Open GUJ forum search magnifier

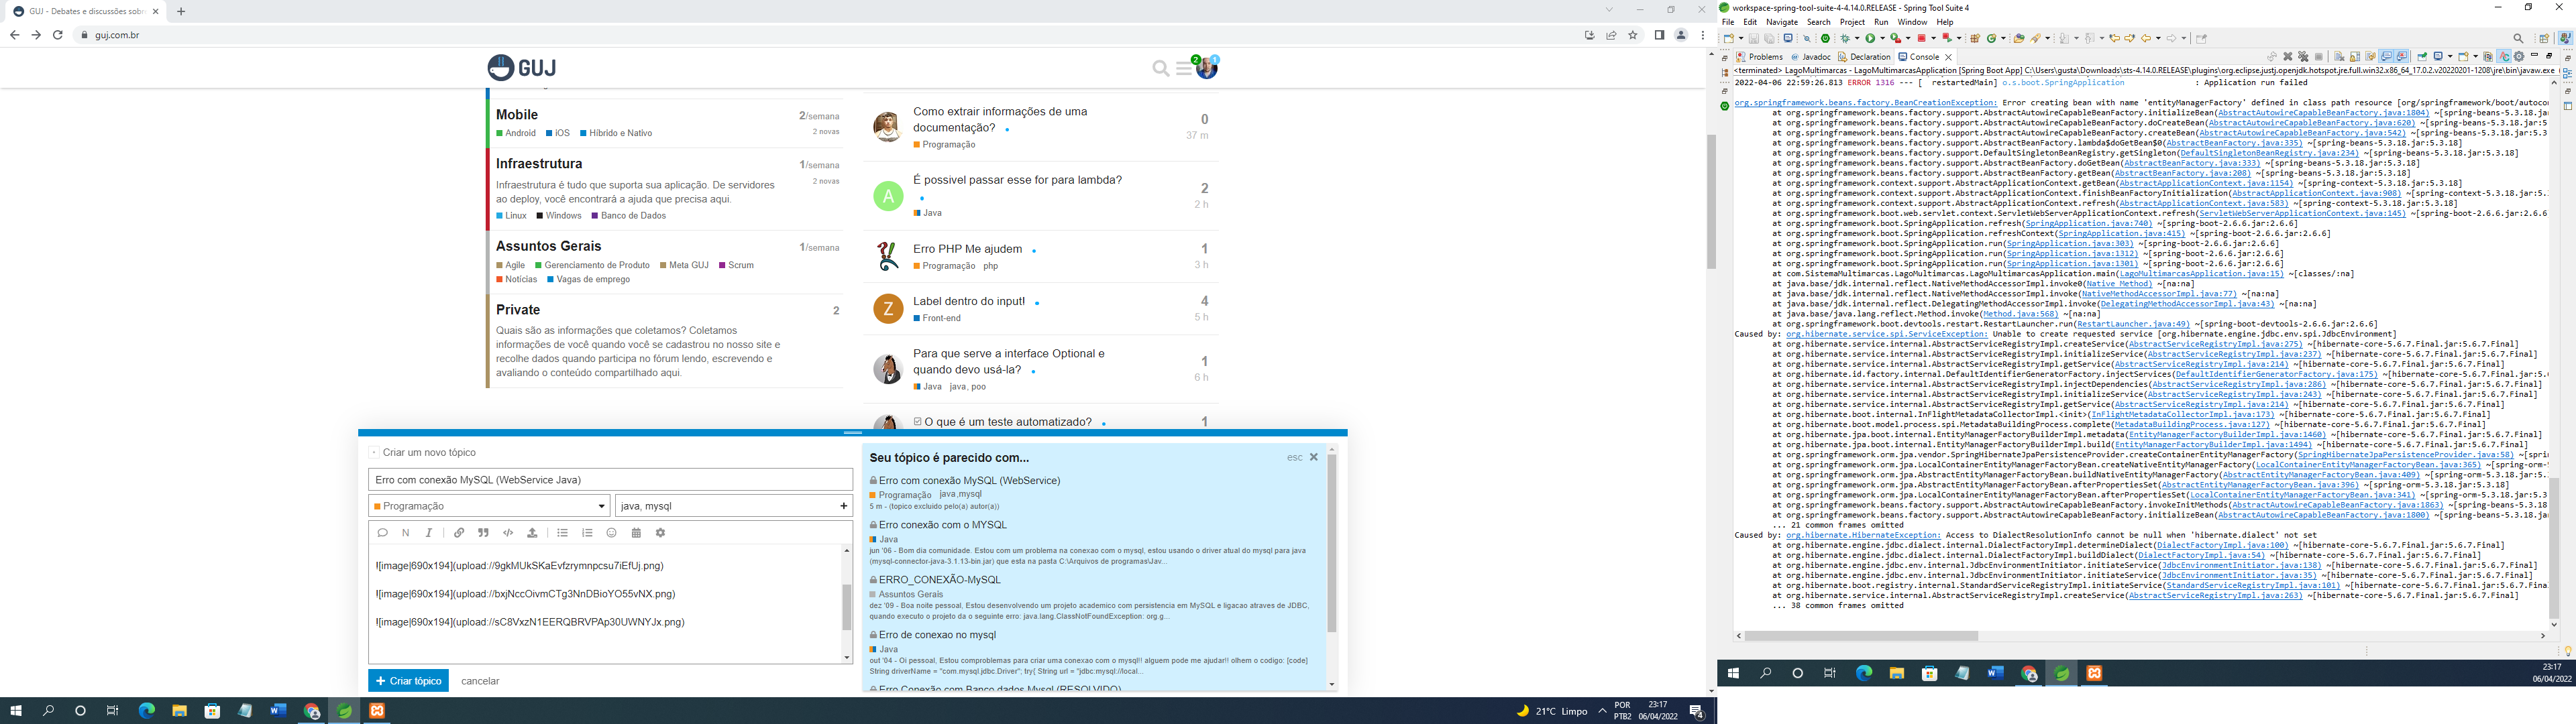pyautogui.click(x=1160, y=68)
